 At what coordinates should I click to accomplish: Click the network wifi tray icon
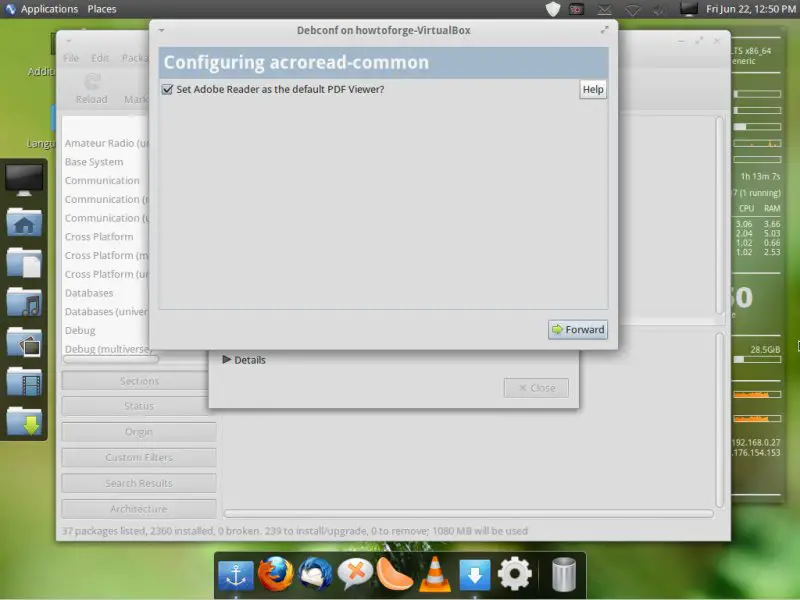633,10
